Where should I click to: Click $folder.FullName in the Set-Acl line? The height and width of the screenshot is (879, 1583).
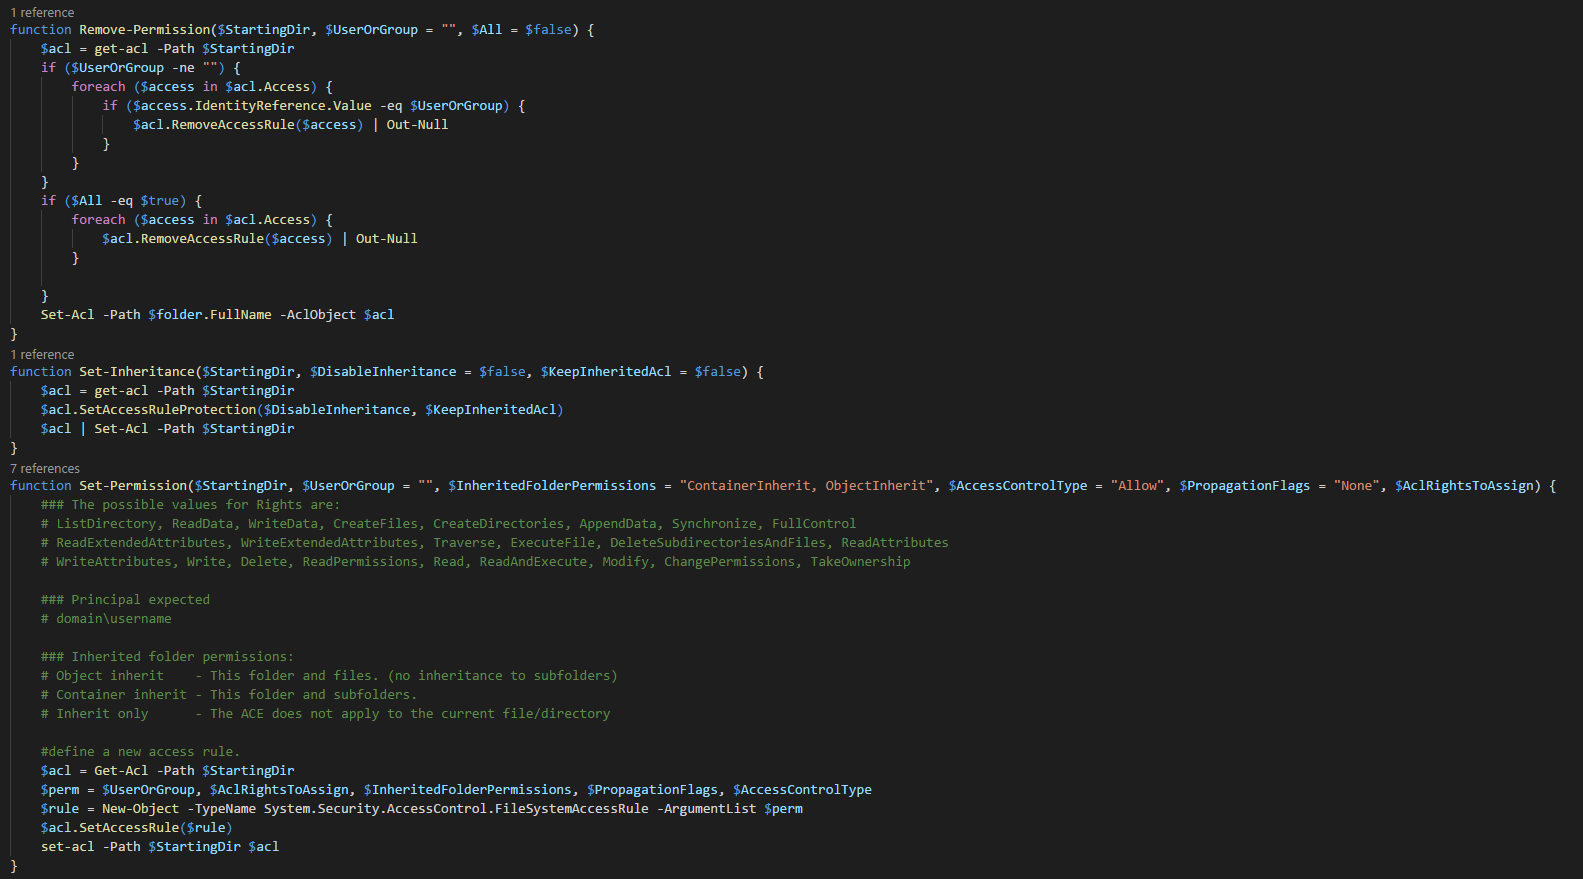pyautogui.click(x=209, y=315)
